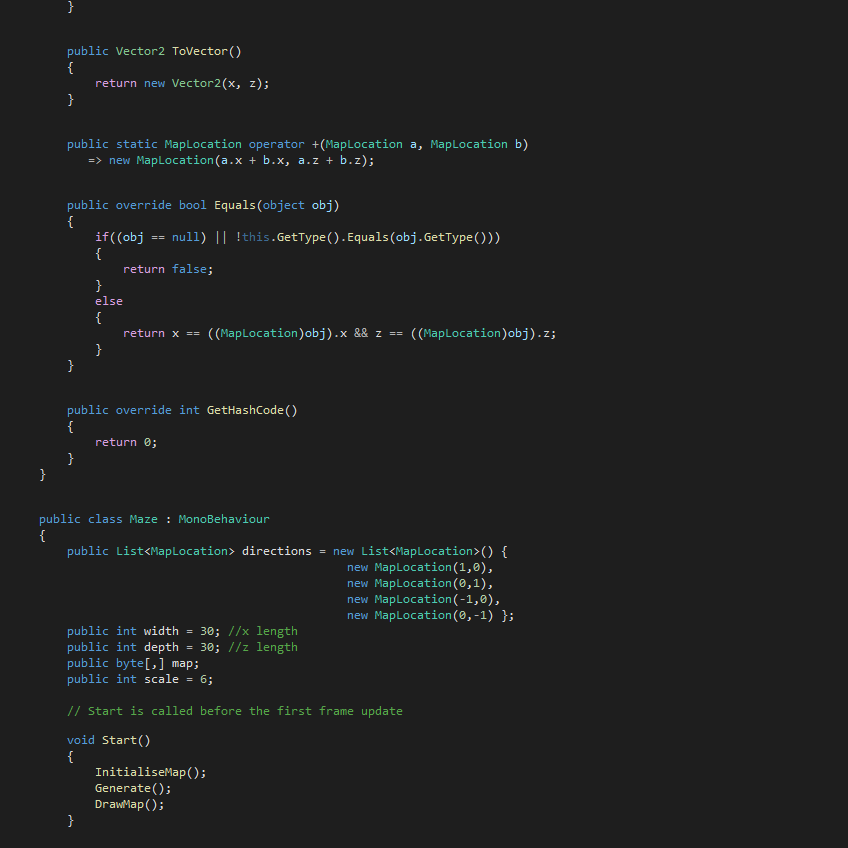Screen dimensions: 848x848
Task: Click the '//z length' comment
Action: (262, 647)
